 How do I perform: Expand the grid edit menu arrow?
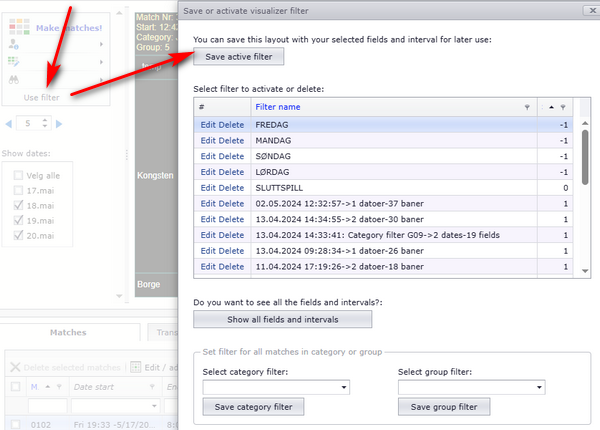[101, 62]
